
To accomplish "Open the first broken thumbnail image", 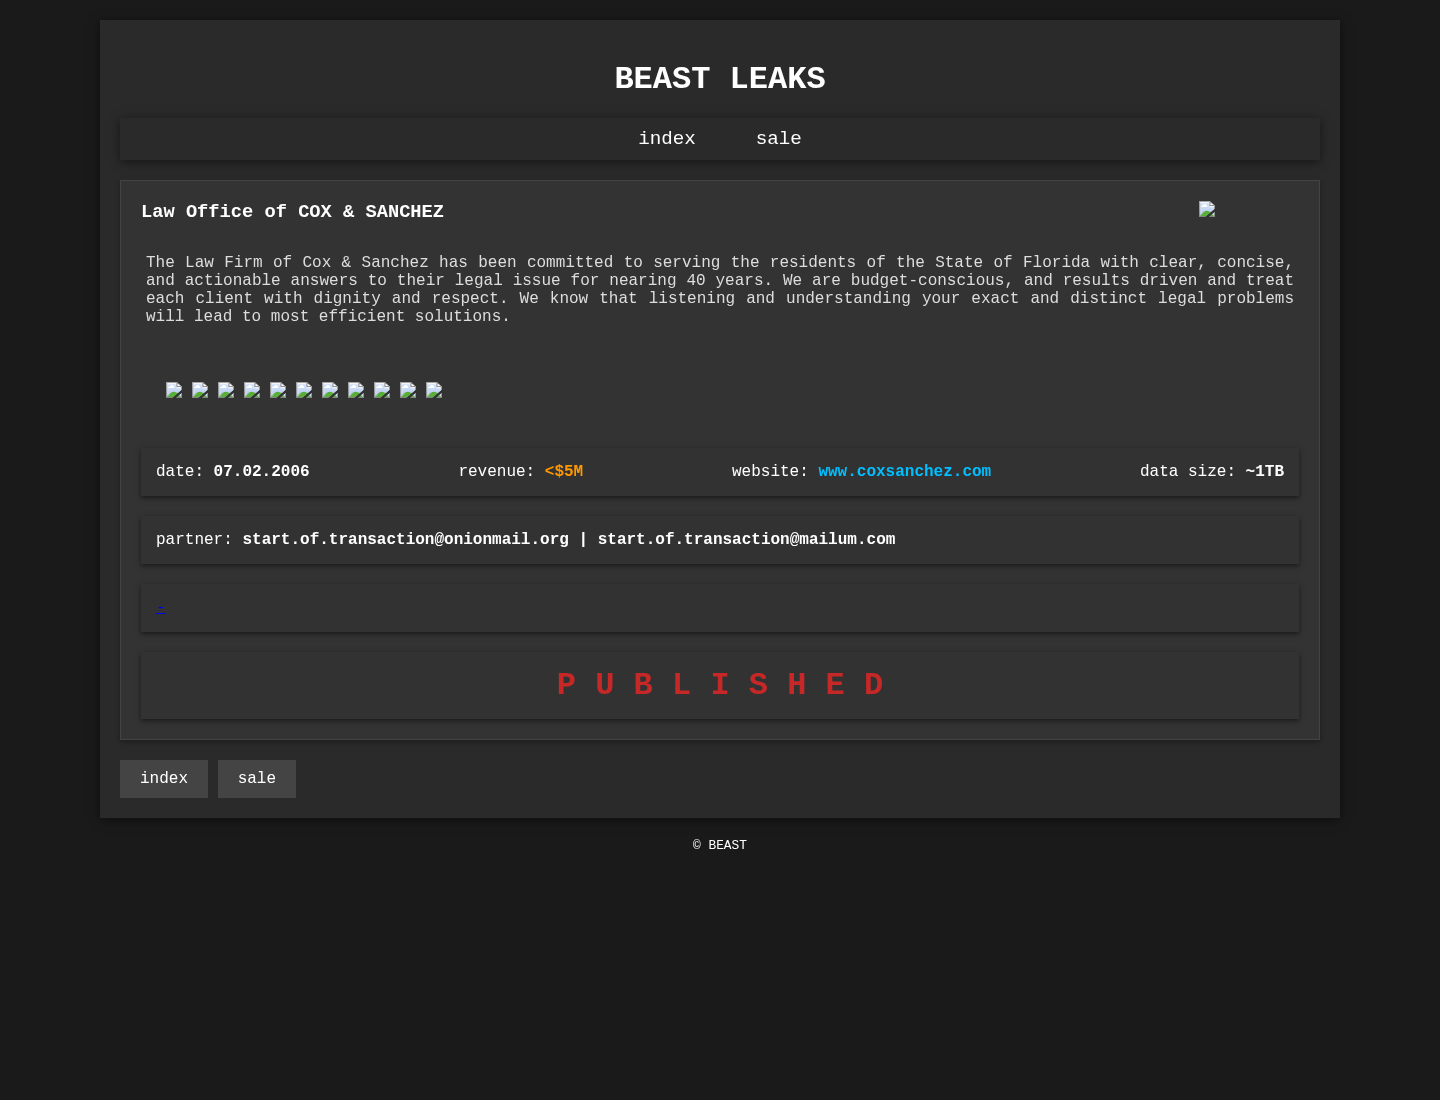I will [174, 390].
